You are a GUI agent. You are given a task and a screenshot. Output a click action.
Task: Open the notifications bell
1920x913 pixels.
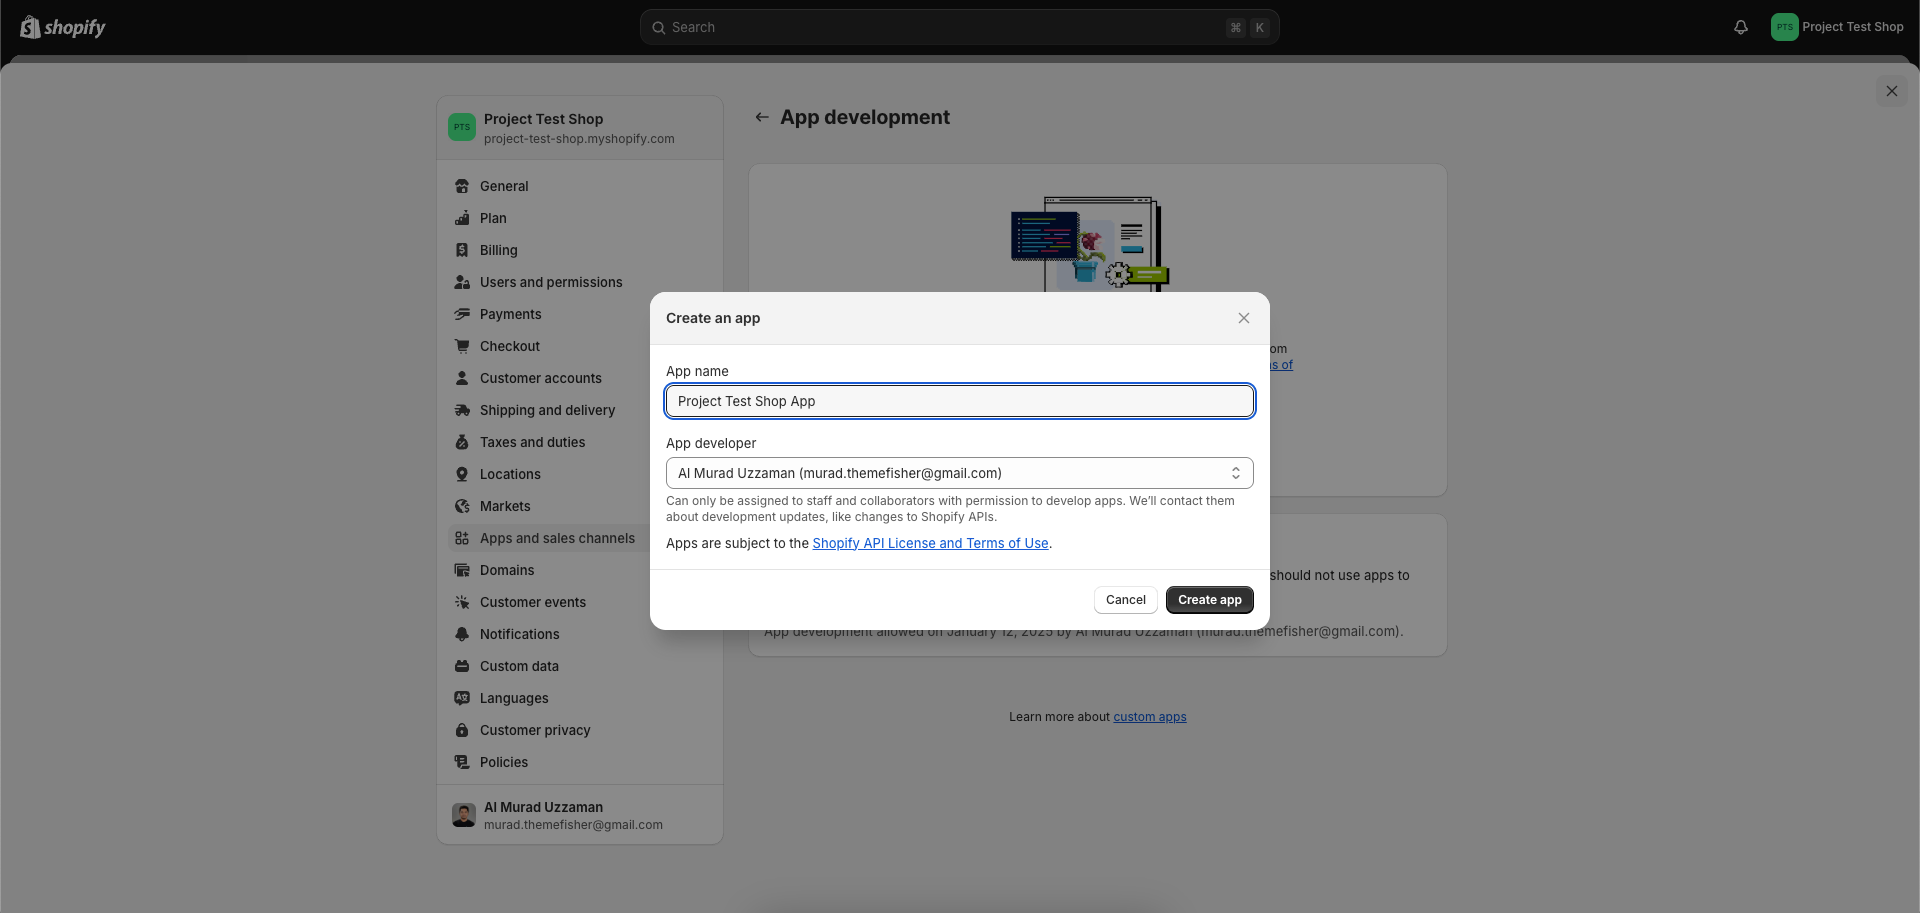click(1740, 27)
